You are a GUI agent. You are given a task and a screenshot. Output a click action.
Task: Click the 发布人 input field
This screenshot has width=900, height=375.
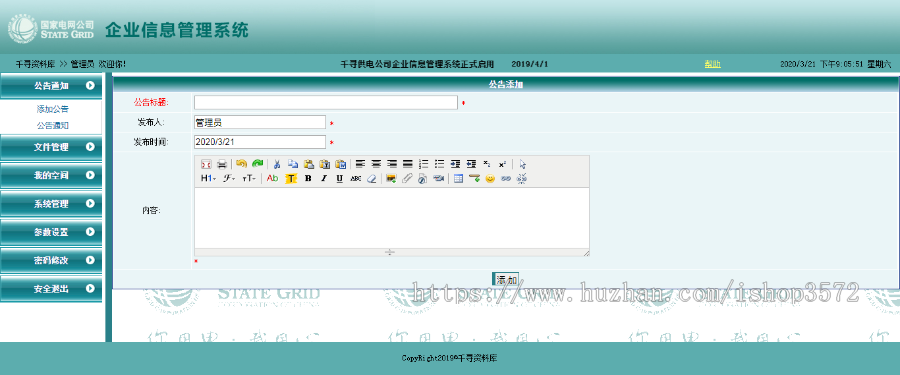pos(260,122)
